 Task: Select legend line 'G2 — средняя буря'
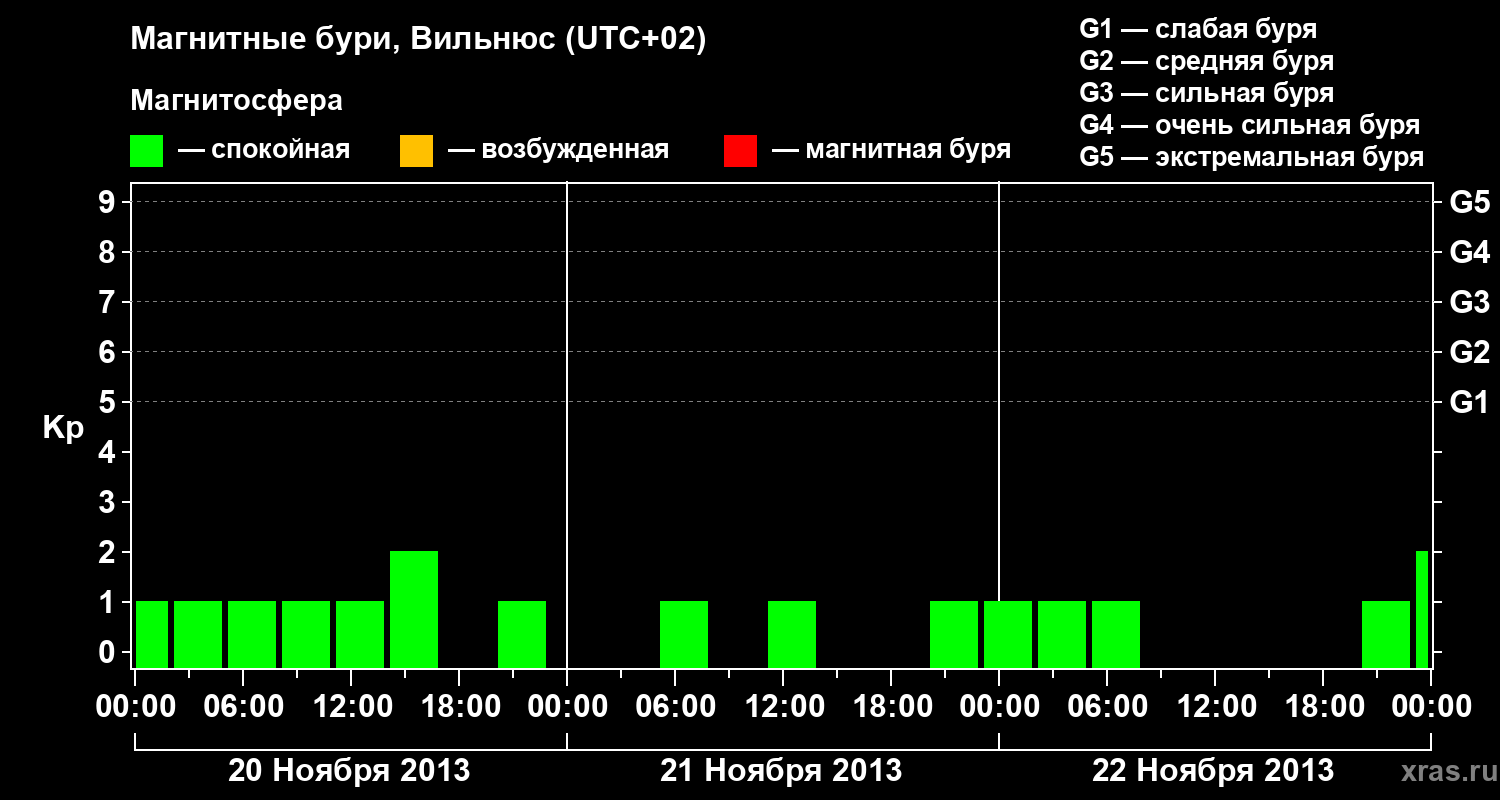point(1206,61)
